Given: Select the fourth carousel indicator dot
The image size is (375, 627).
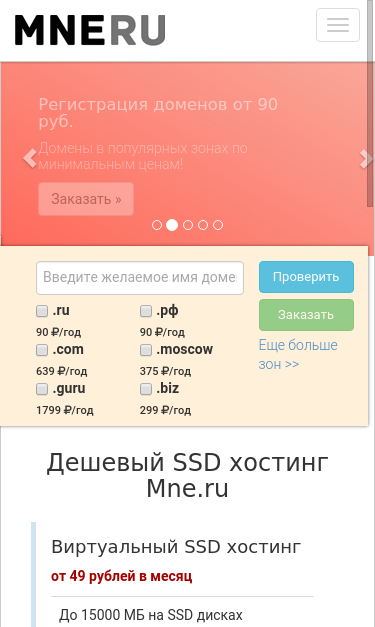Looking at the screenshot, I should 203,225.
